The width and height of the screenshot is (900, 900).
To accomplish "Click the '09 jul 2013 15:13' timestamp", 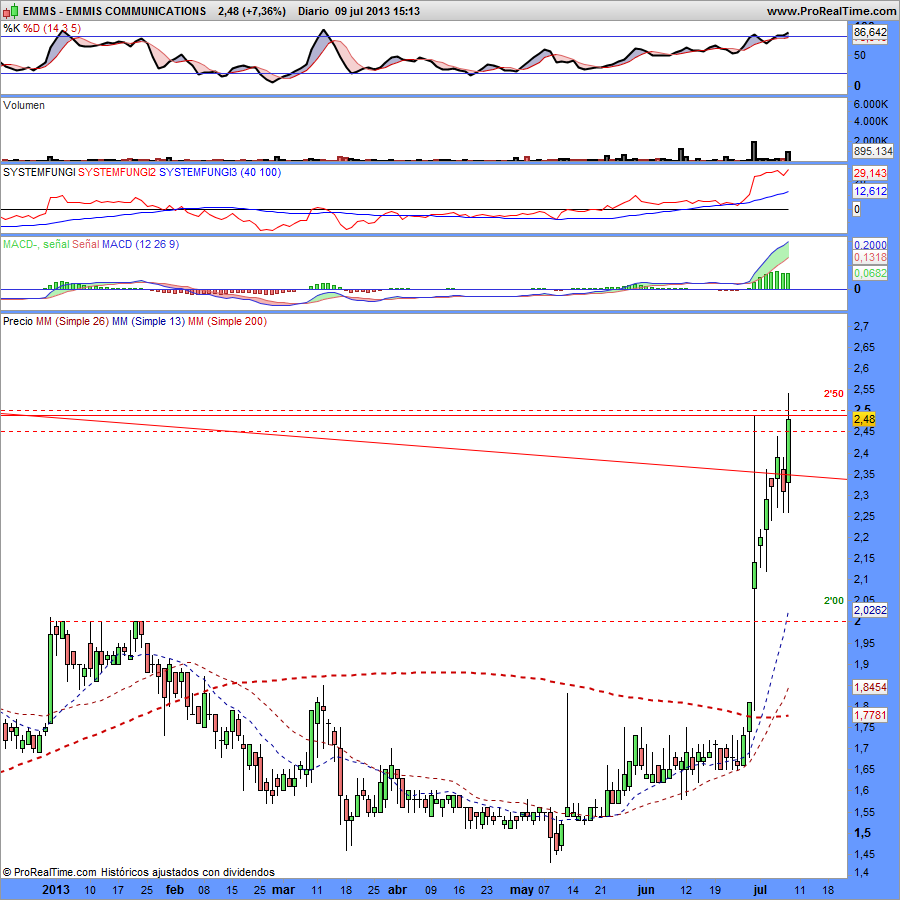I will (x=377, y=11).
